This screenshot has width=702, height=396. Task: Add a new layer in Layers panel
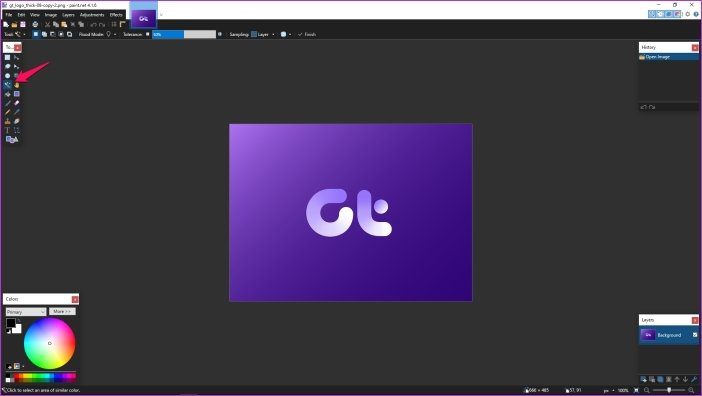click(643, 379)
